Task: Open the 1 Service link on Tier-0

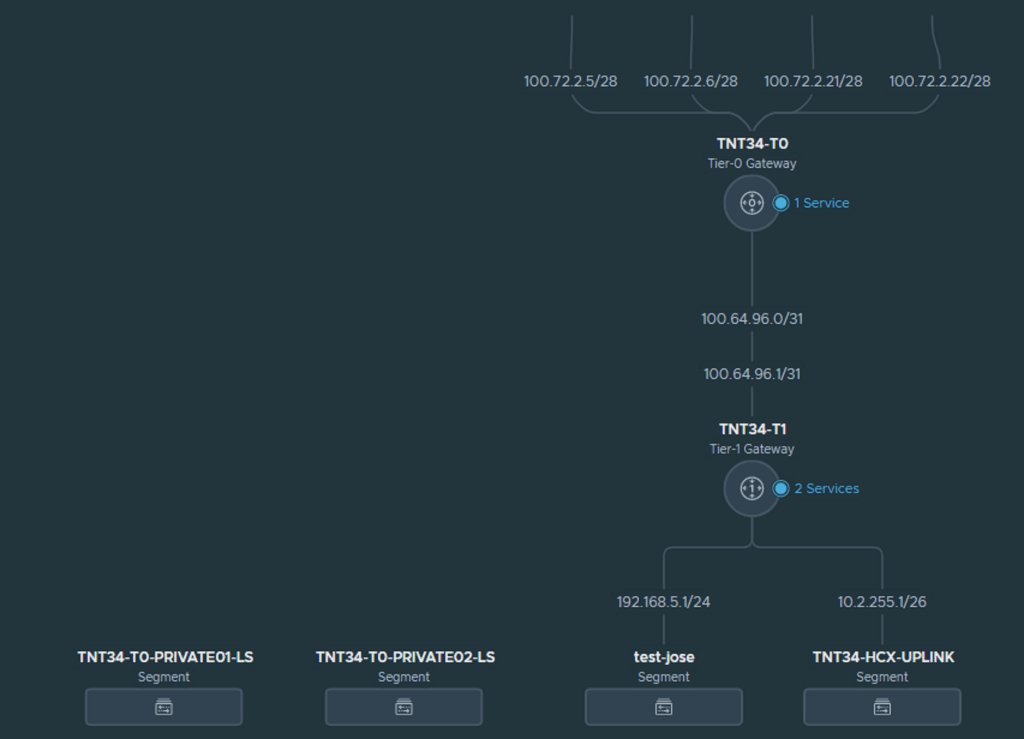Action: tap(821, 203)
